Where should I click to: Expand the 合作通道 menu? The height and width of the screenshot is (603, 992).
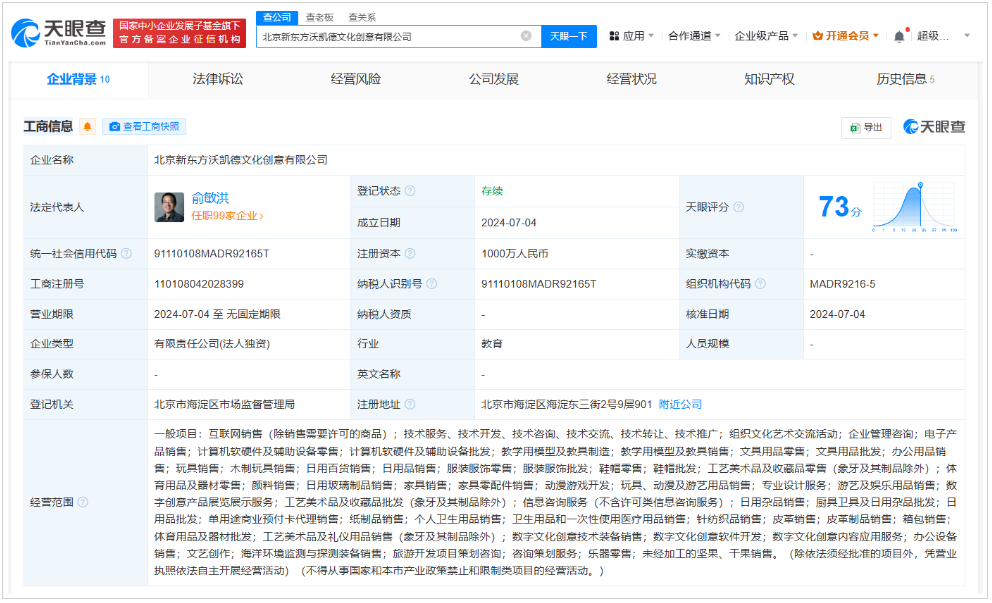click(694, 36)
